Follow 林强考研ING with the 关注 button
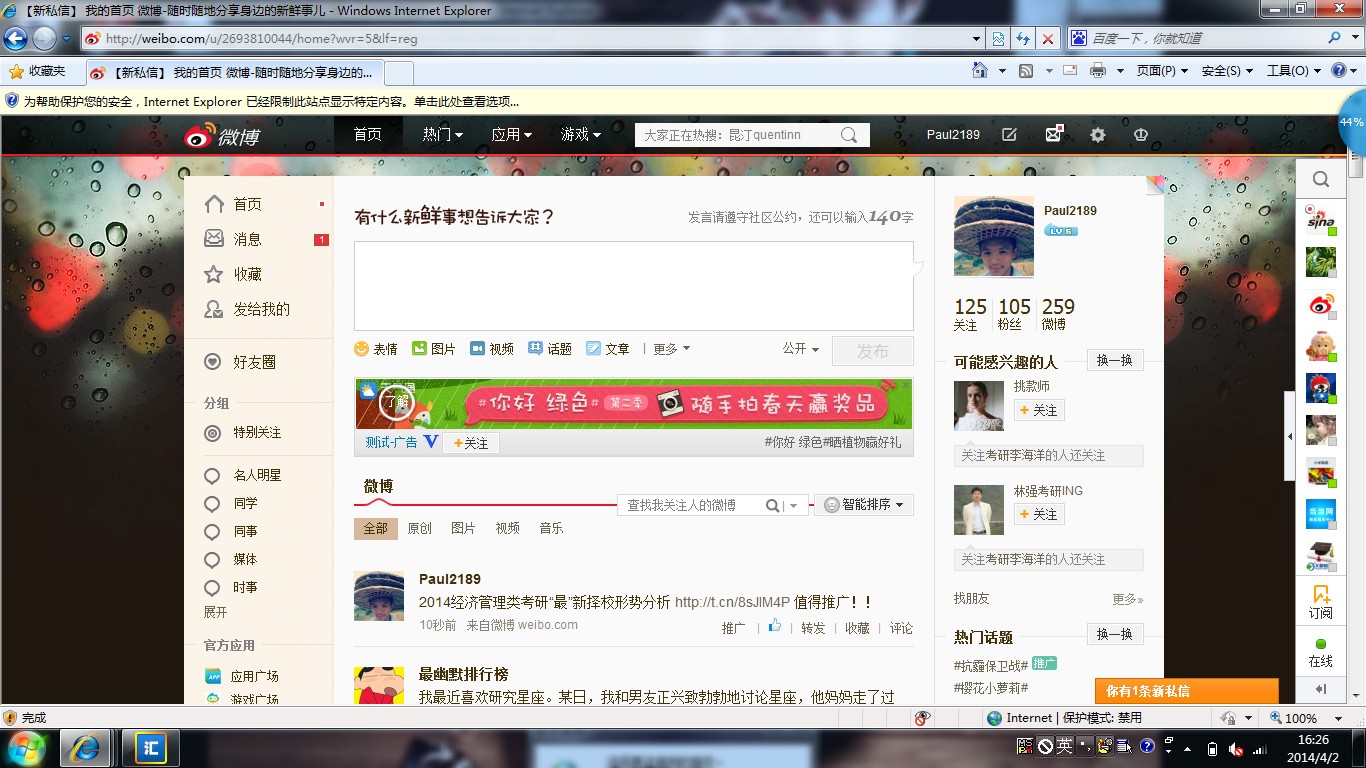 1039,514
